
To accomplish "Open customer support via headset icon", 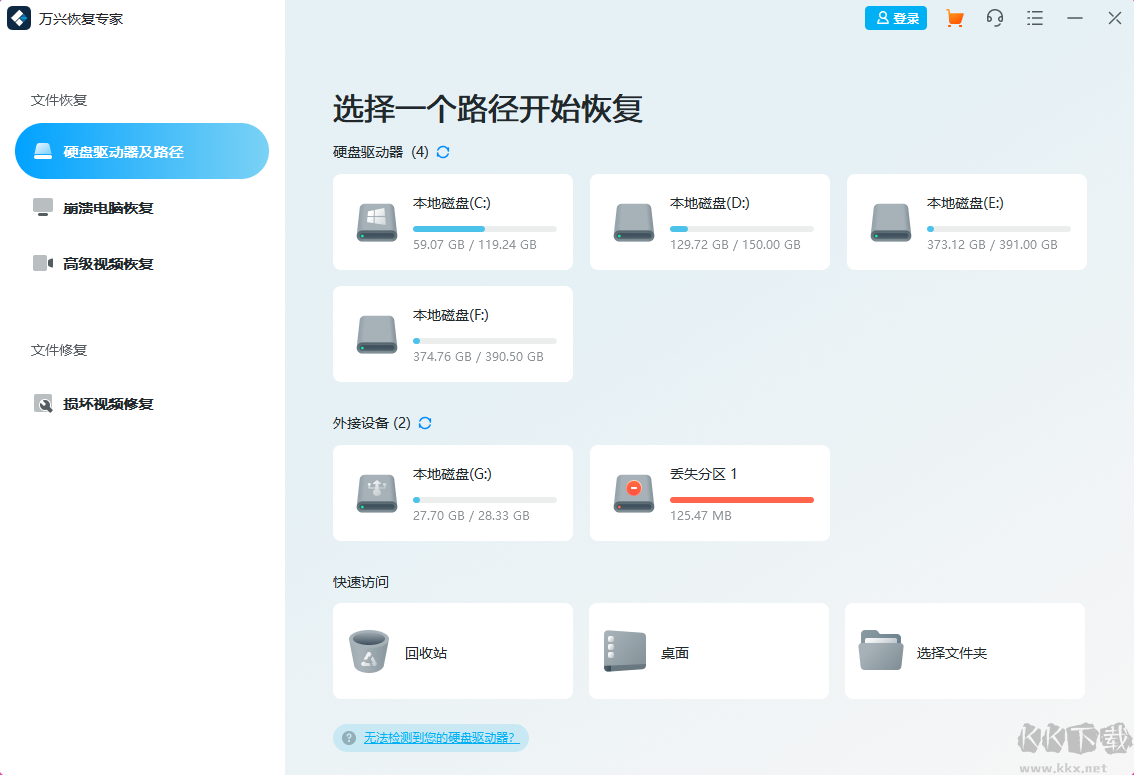I will coord(994,18).
